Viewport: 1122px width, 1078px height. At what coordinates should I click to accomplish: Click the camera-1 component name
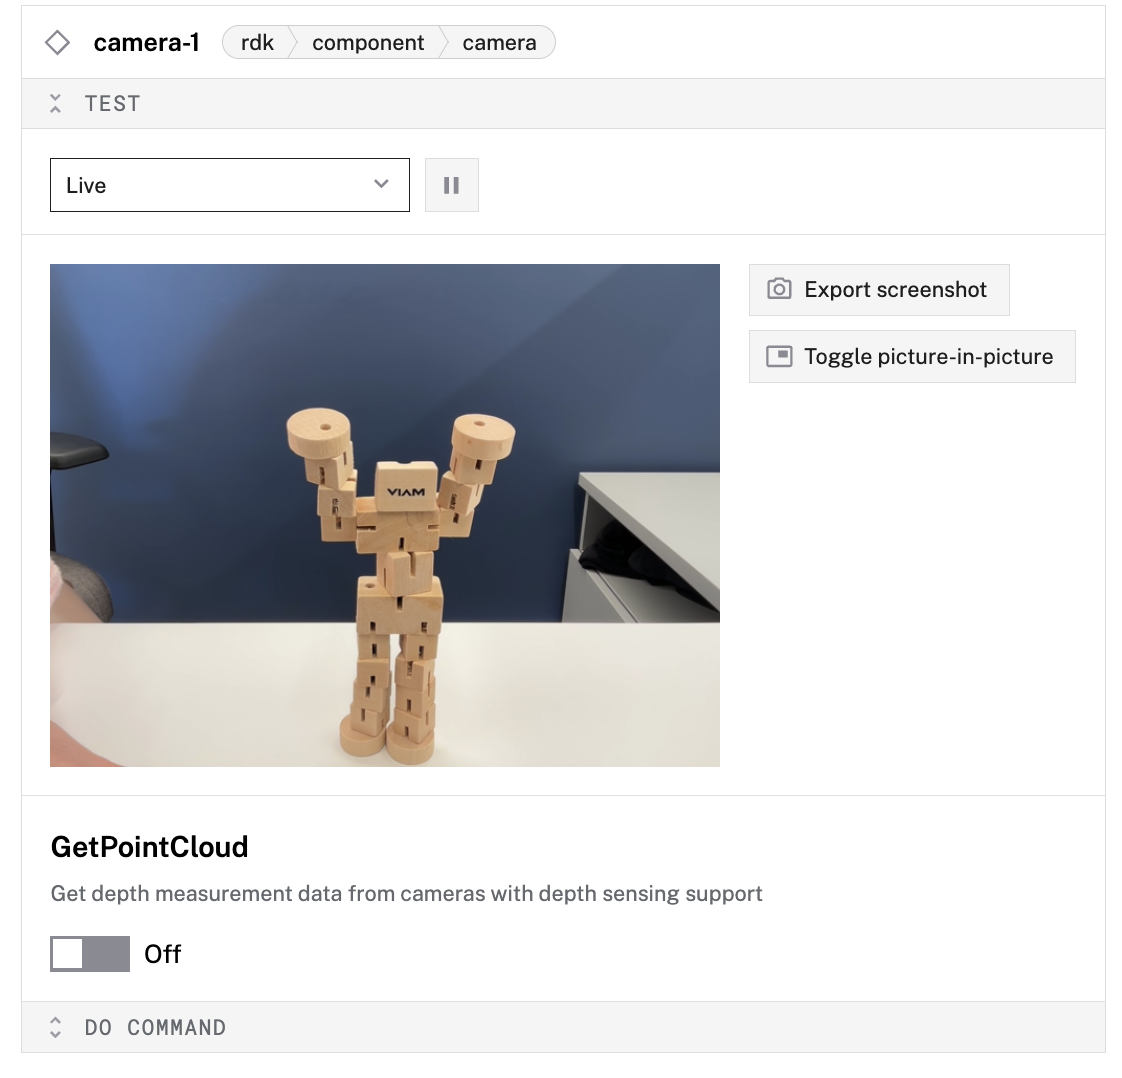[x=146, y=43]
